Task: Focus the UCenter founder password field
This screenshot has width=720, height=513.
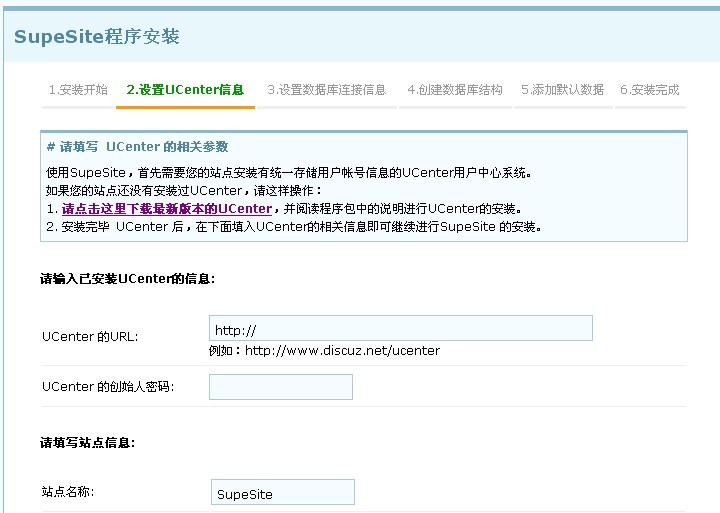Action: [x=281, y=387]
